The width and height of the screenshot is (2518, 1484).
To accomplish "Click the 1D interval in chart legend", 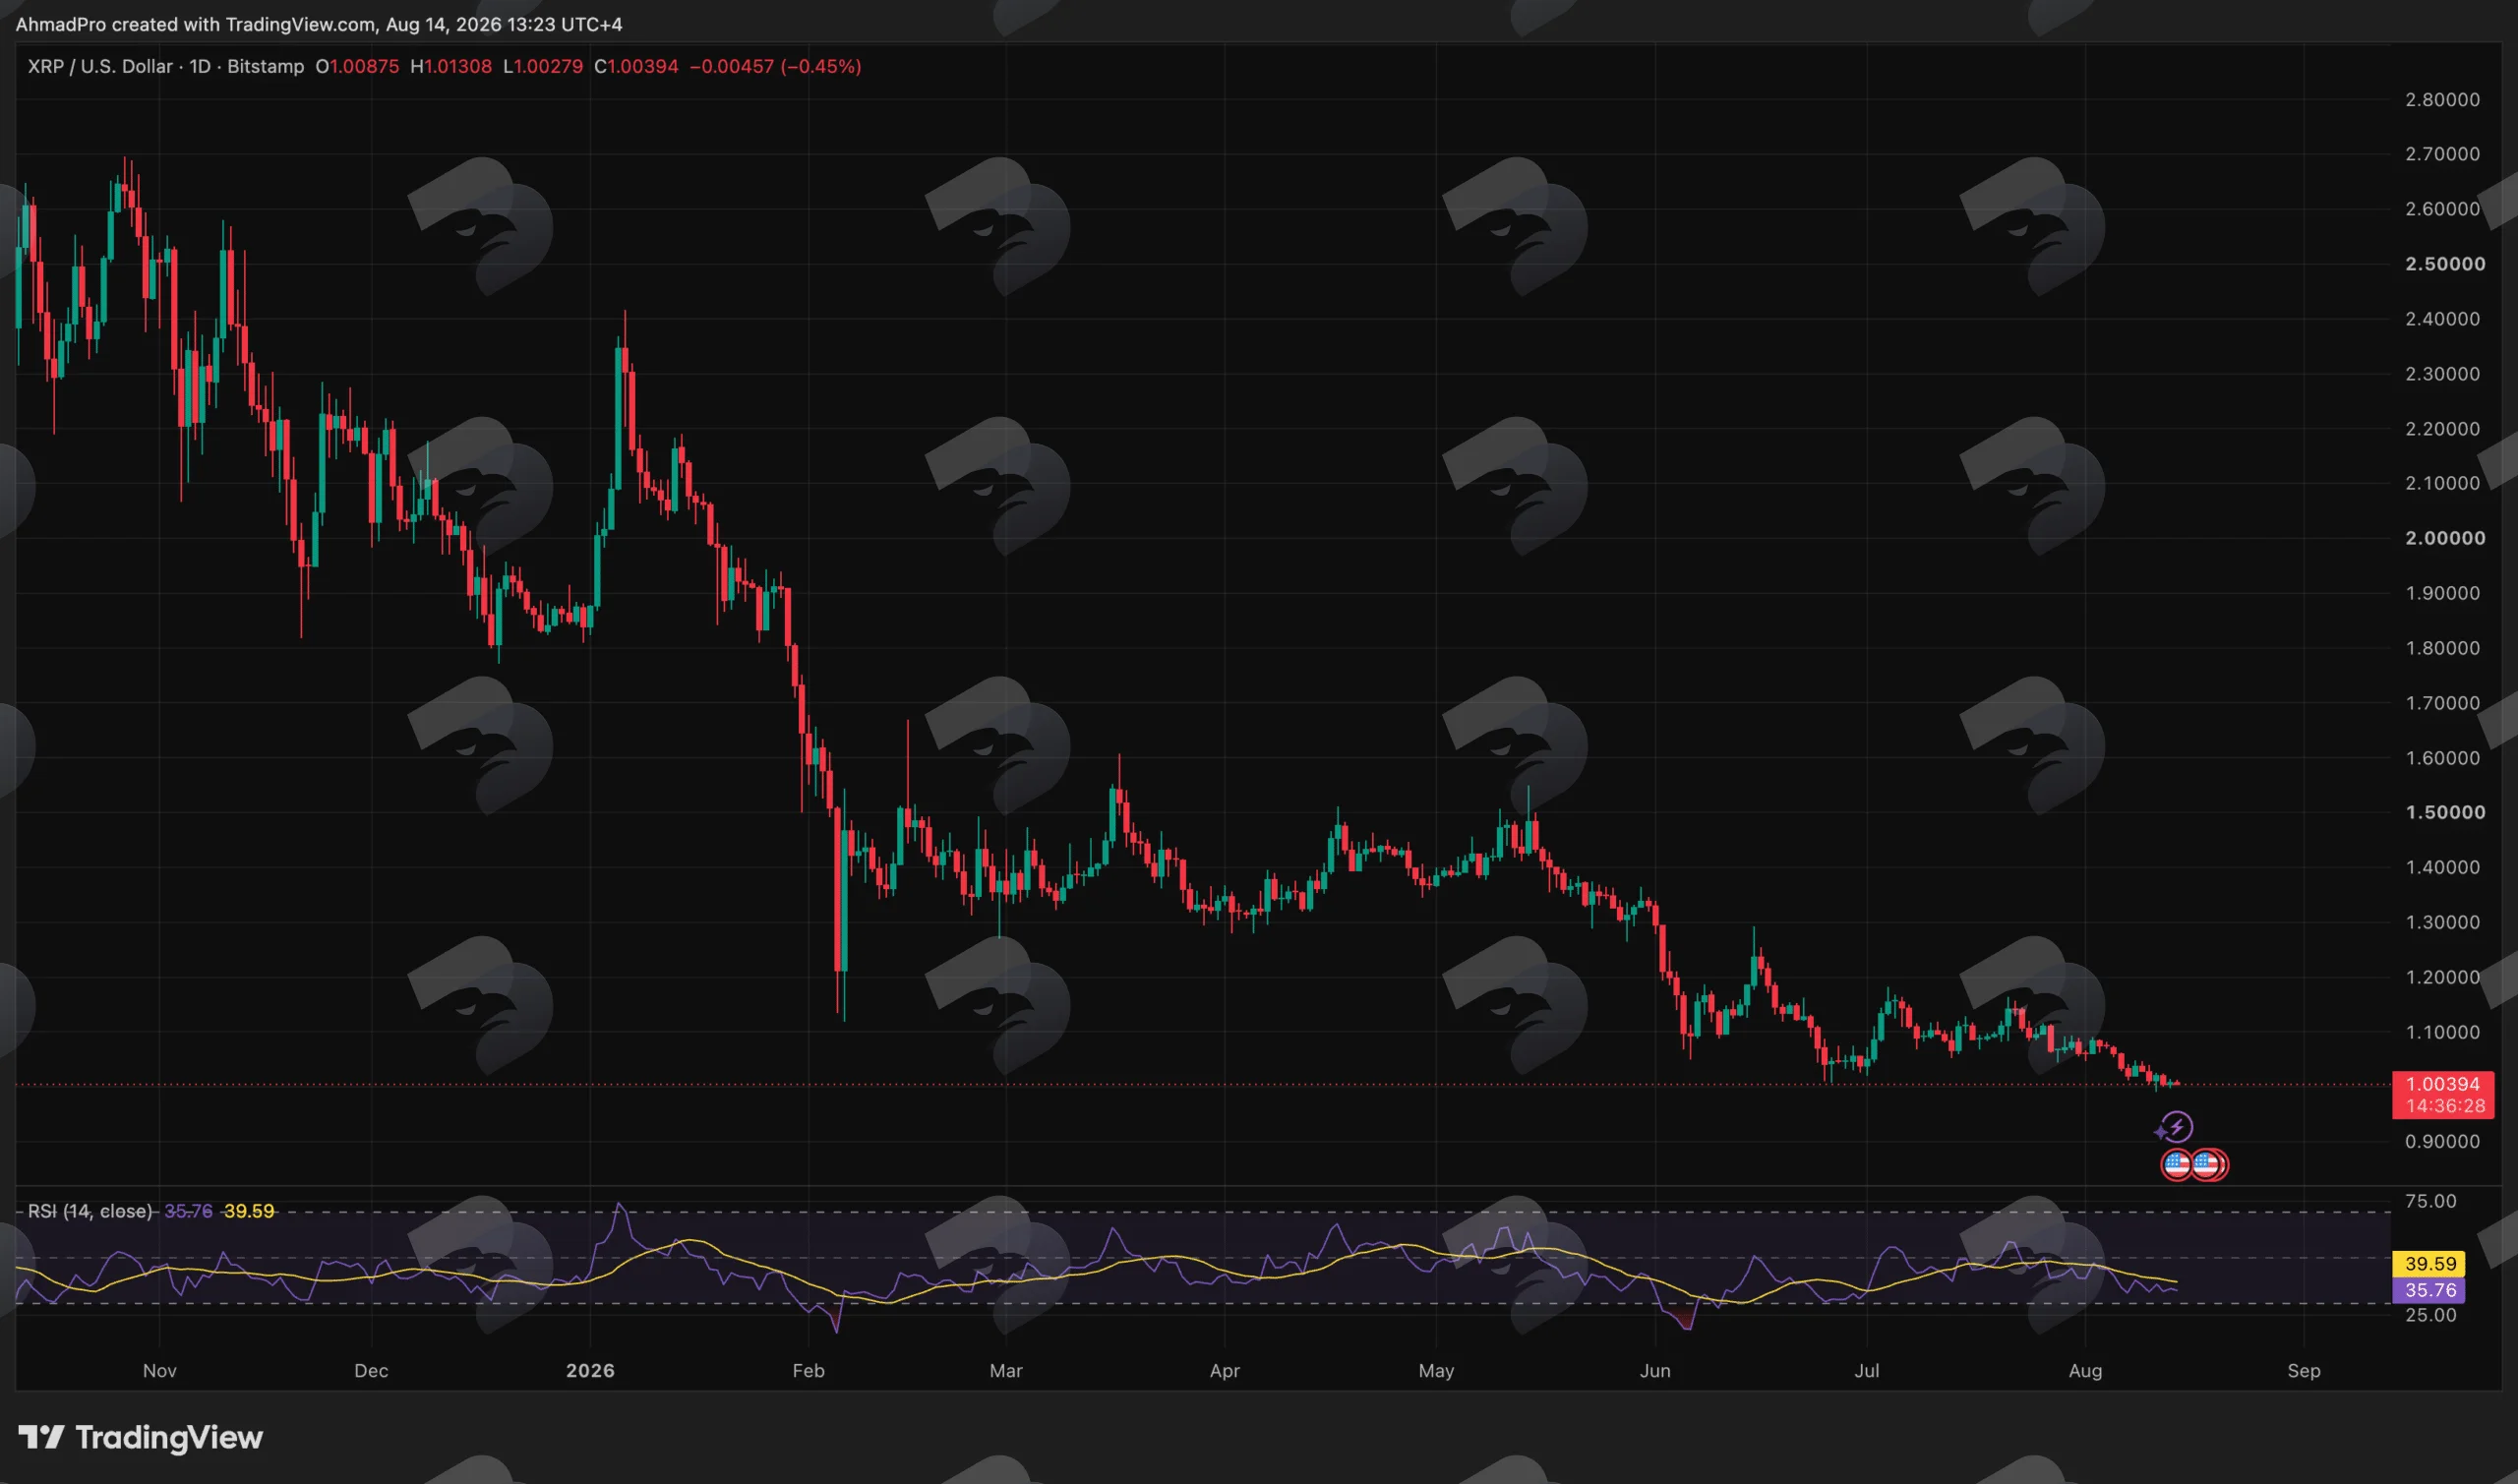I will [x=200, y=66].
